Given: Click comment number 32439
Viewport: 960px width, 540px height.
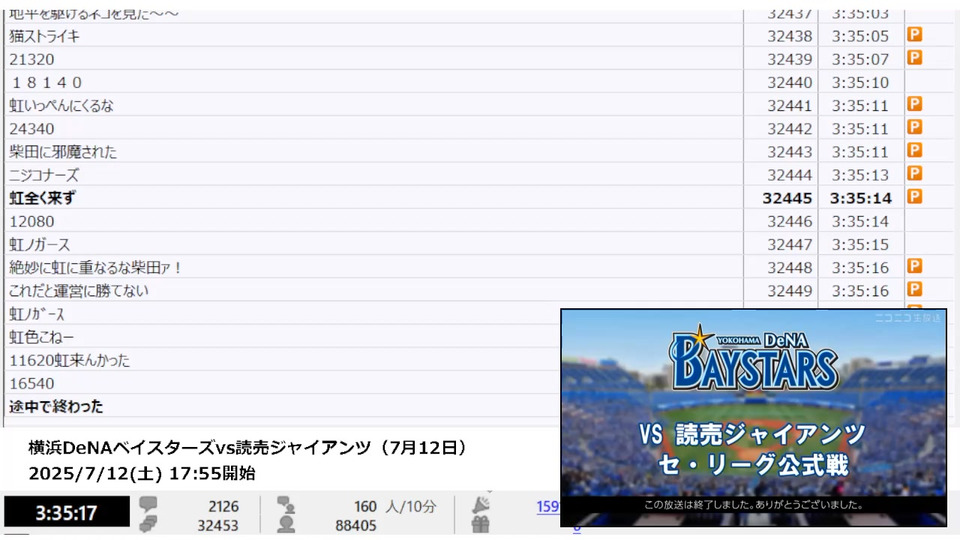Looking at the screenshot, I should click(790, 59).
